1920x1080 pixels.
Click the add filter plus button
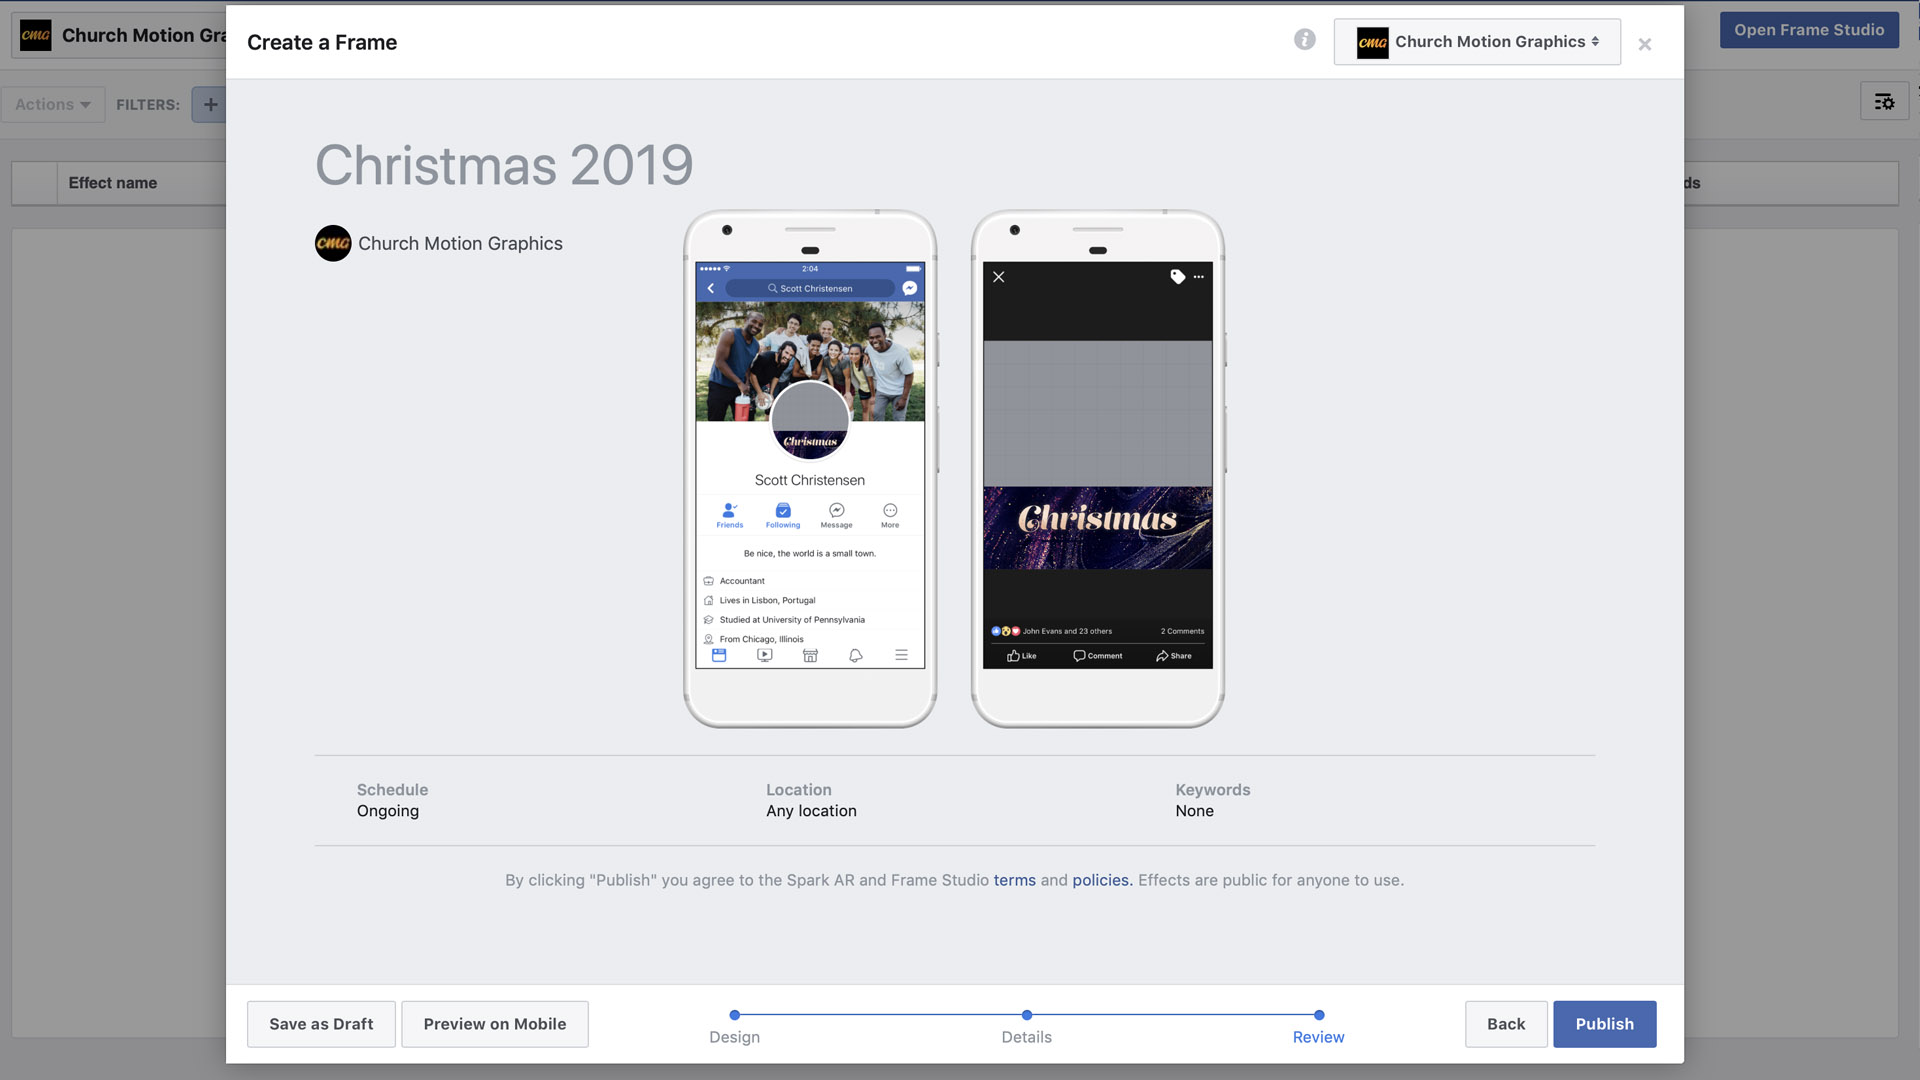point(210,104)
